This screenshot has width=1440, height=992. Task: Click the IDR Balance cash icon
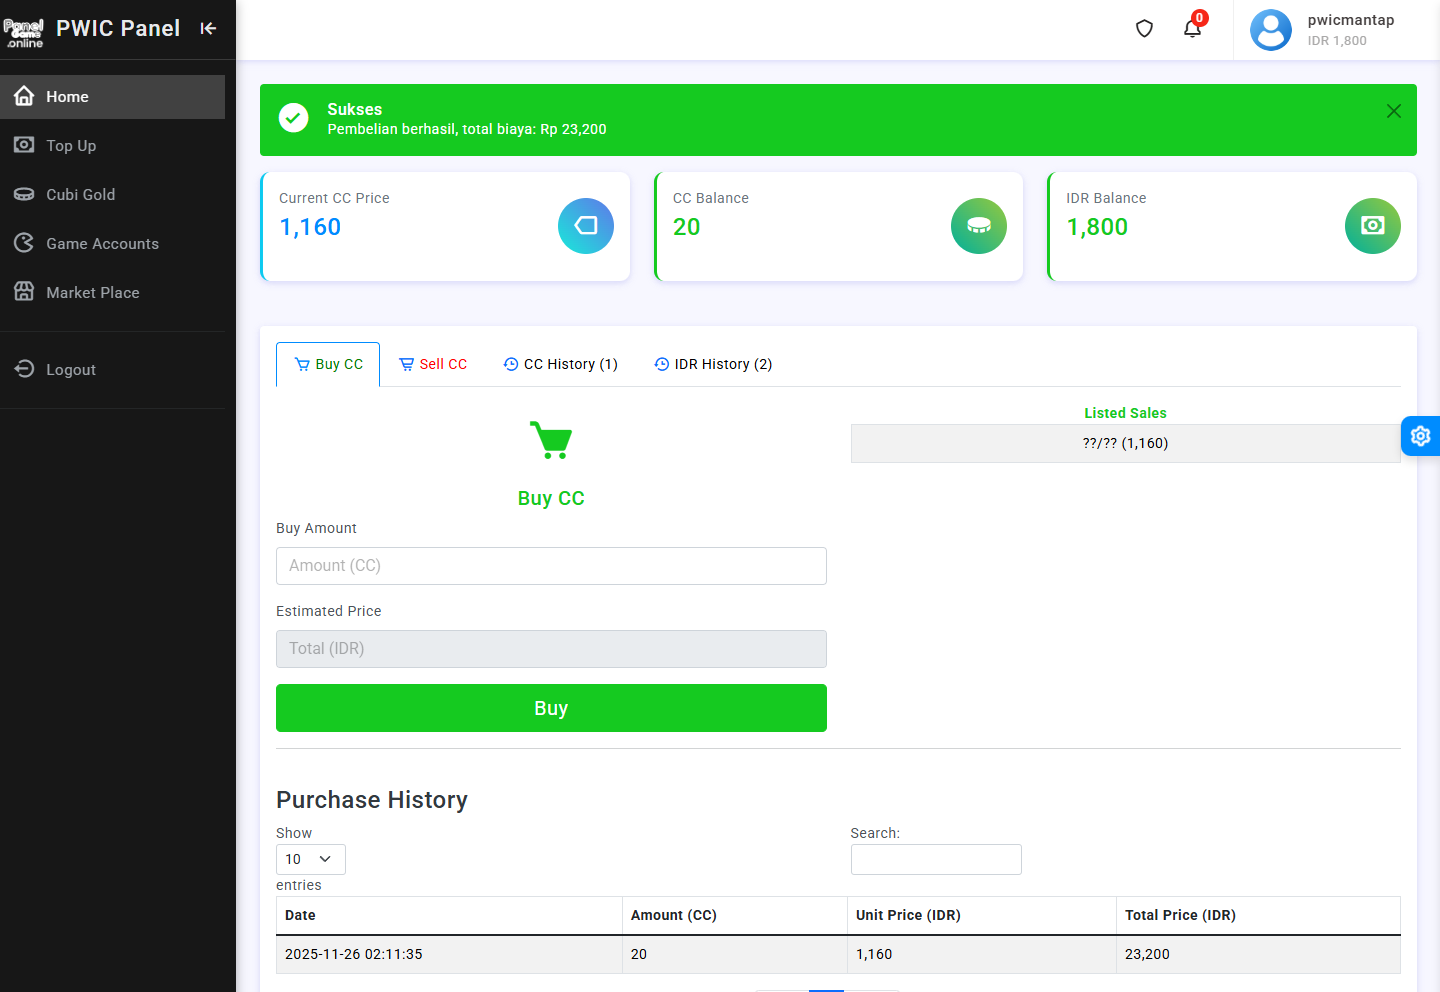click(x=1372, y=226)
